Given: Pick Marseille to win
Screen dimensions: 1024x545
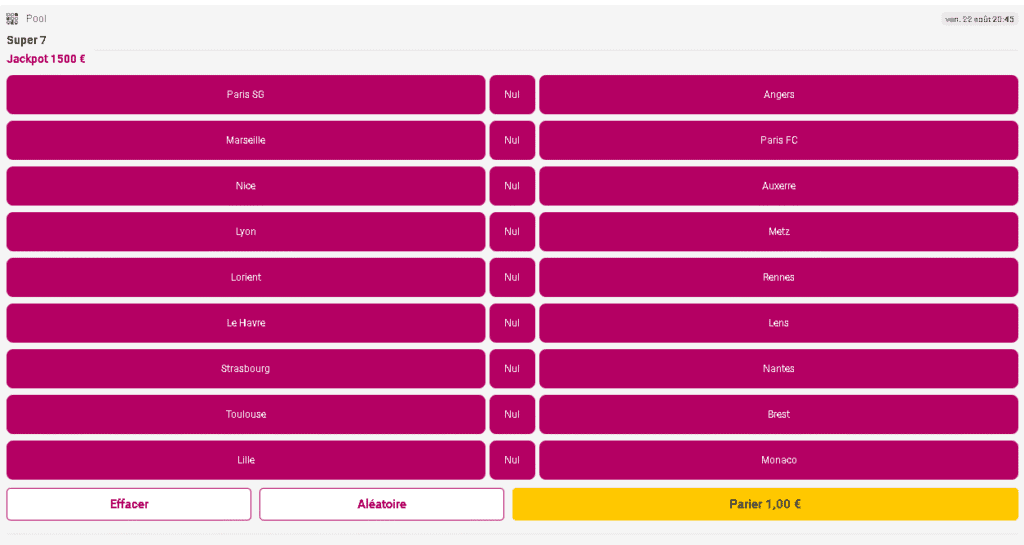Looking at the screenshot, I should [x=245, y=141].
